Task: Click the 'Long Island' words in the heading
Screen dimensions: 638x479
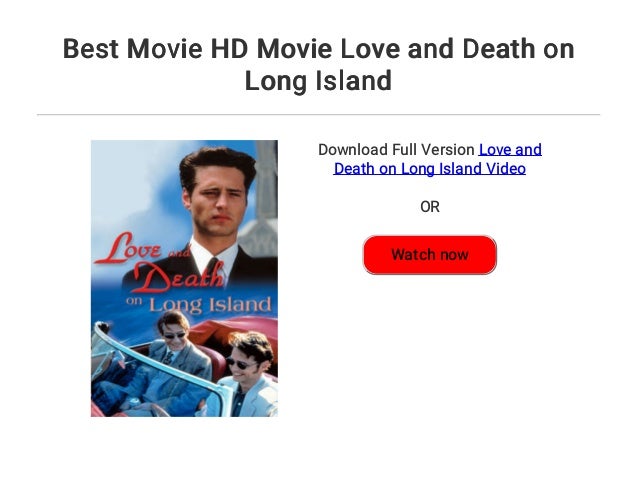Action: click(x=318, y=80)
